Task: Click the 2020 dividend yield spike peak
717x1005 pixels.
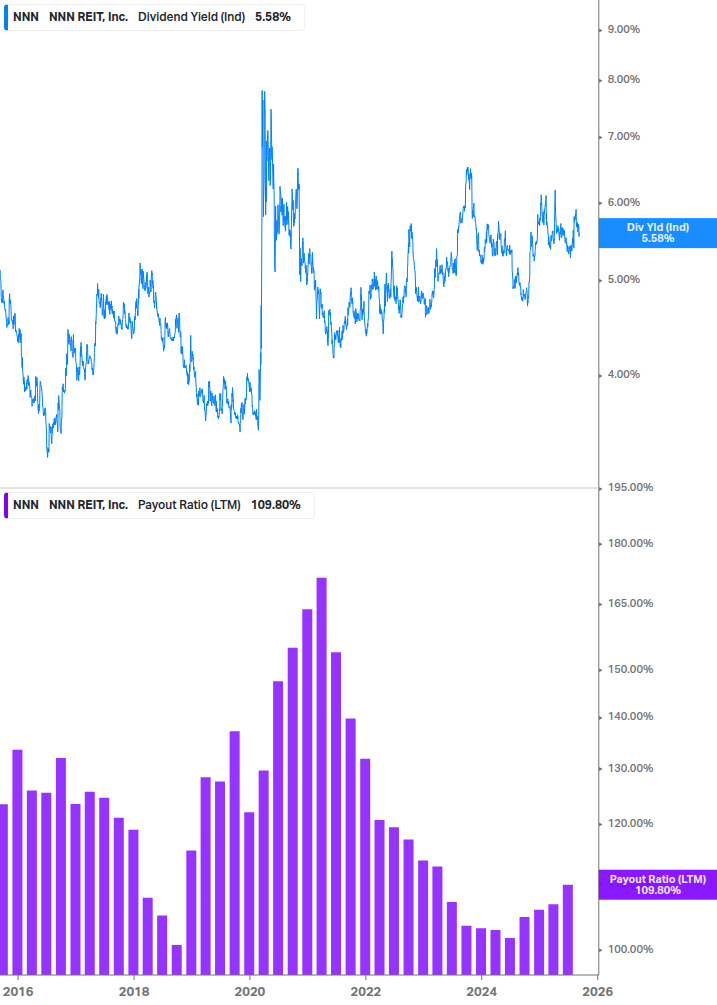Action: pos(263,92)
